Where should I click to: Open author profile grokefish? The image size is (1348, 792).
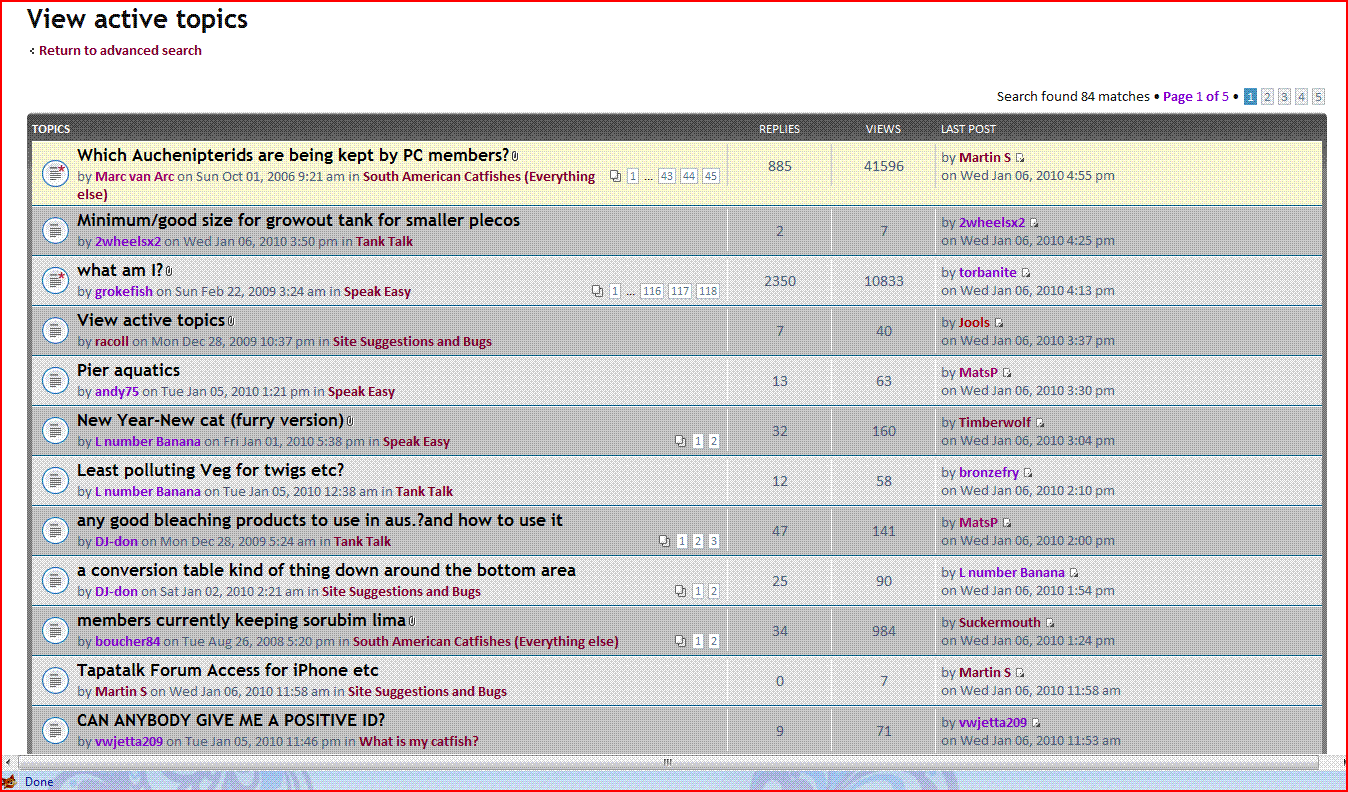click(x=123, y=292)
